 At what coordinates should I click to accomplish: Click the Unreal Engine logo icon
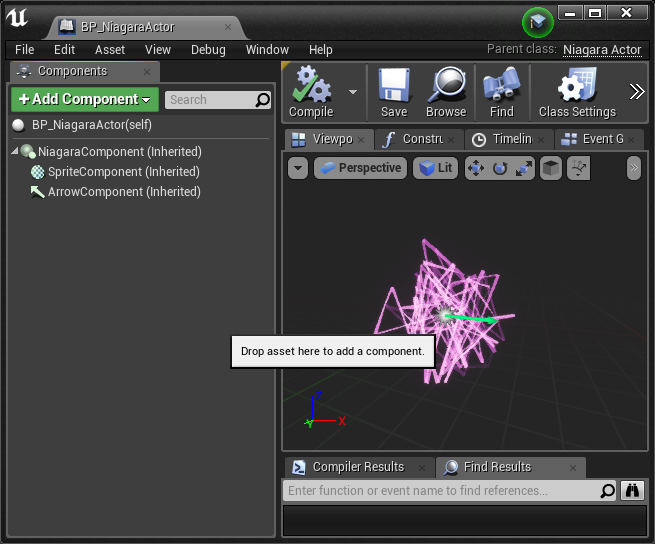tap(17, 18)
